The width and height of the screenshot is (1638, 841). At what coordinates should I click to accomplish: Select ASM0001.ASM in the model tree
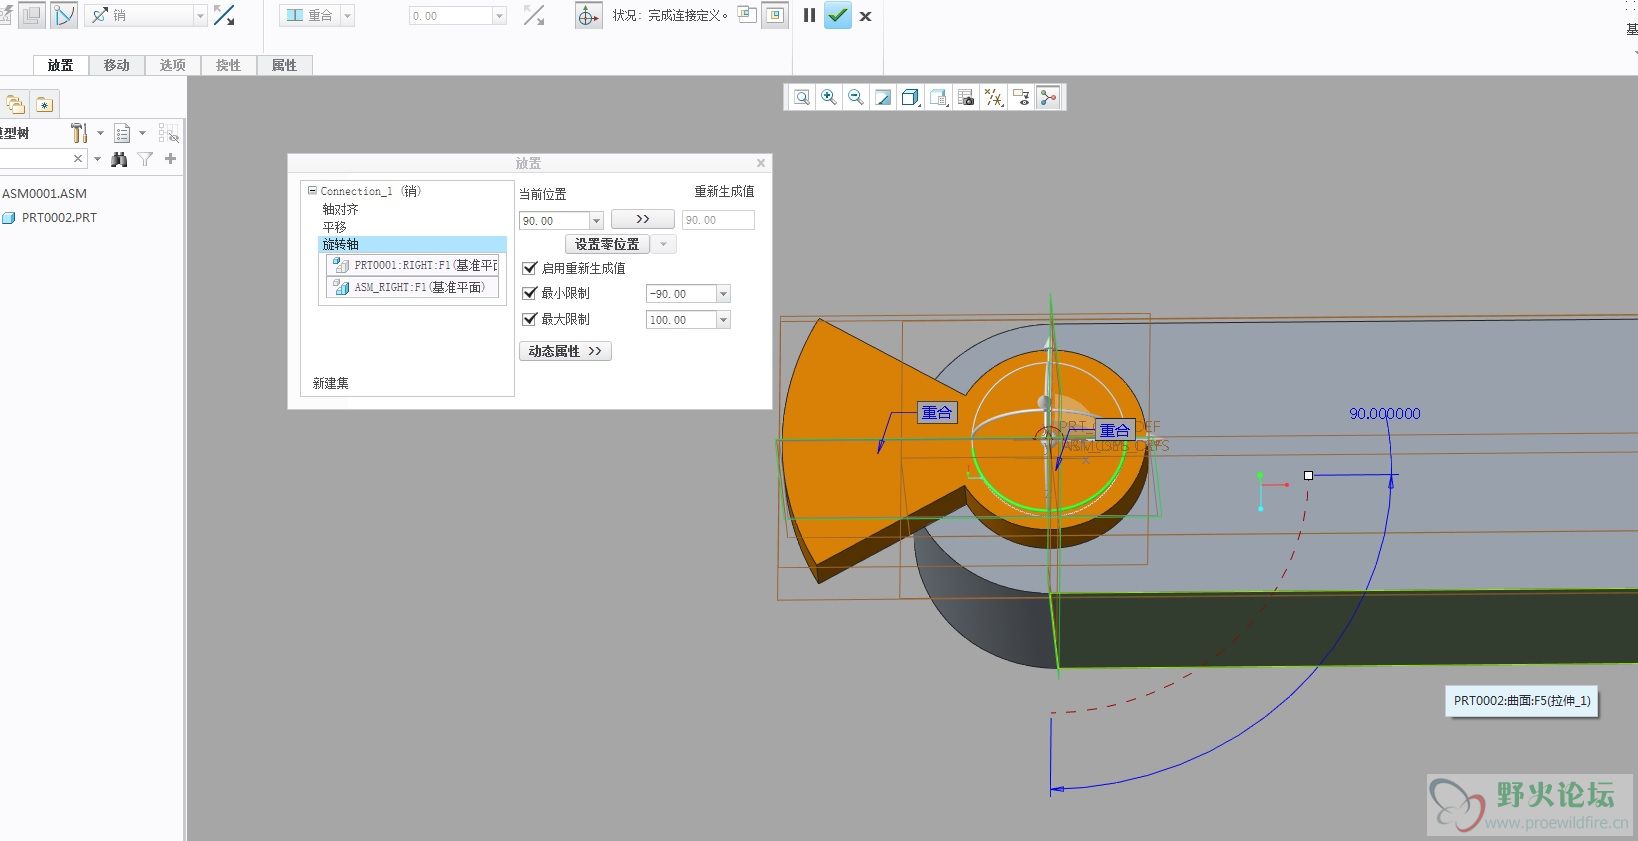coord(44,193)
